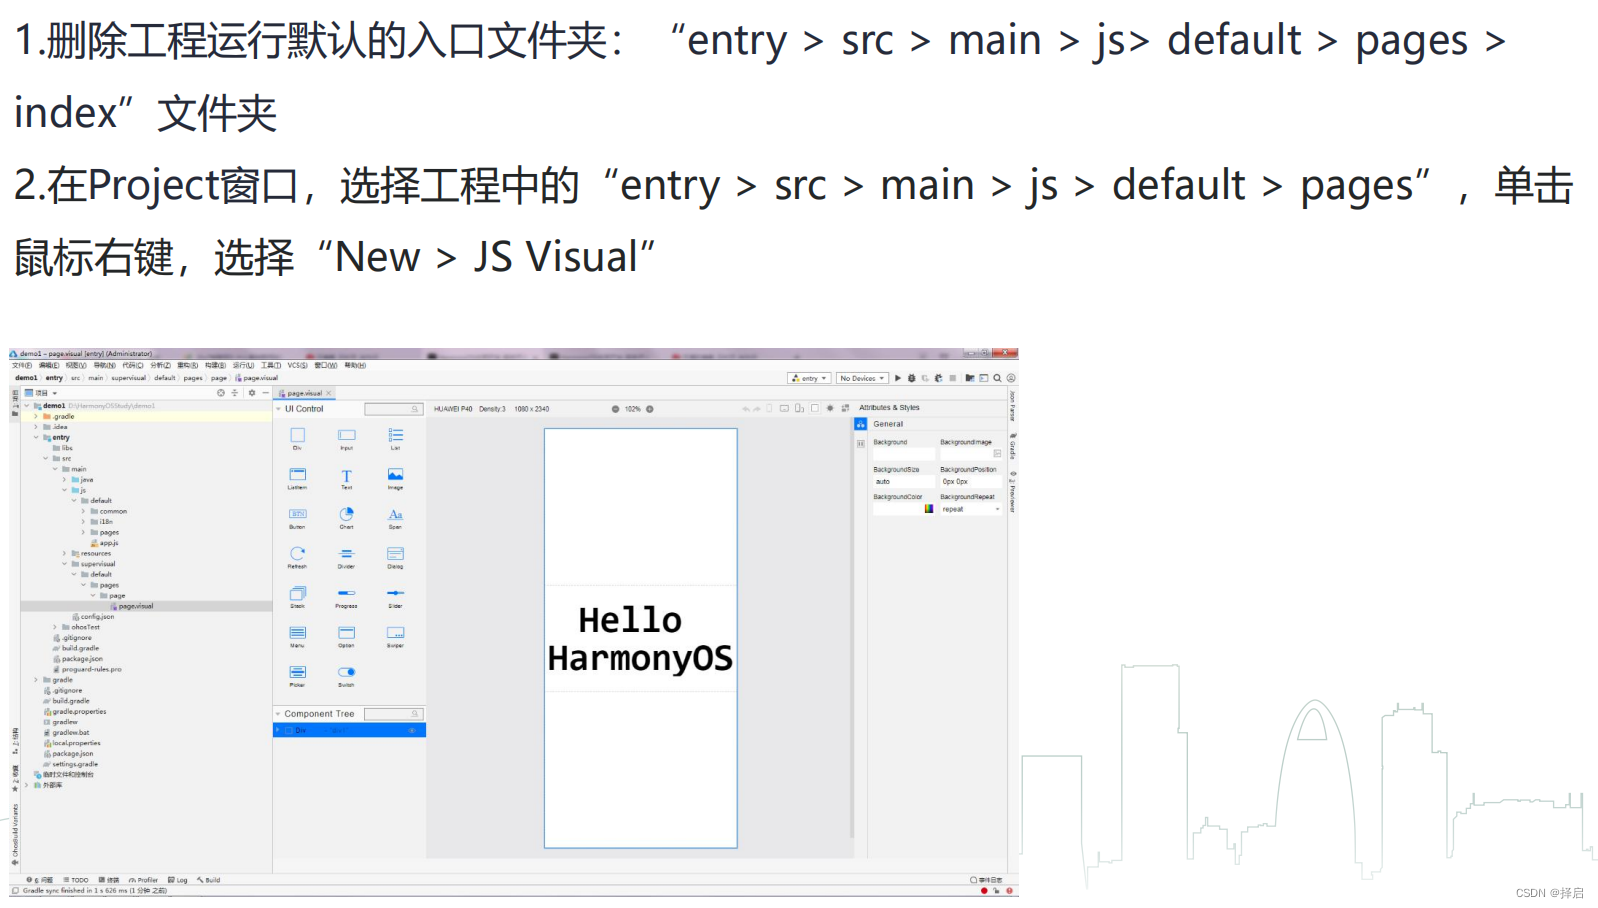1598x908 pixels.
Task: Collapse the UI Control section
Action: pos(278,409)
